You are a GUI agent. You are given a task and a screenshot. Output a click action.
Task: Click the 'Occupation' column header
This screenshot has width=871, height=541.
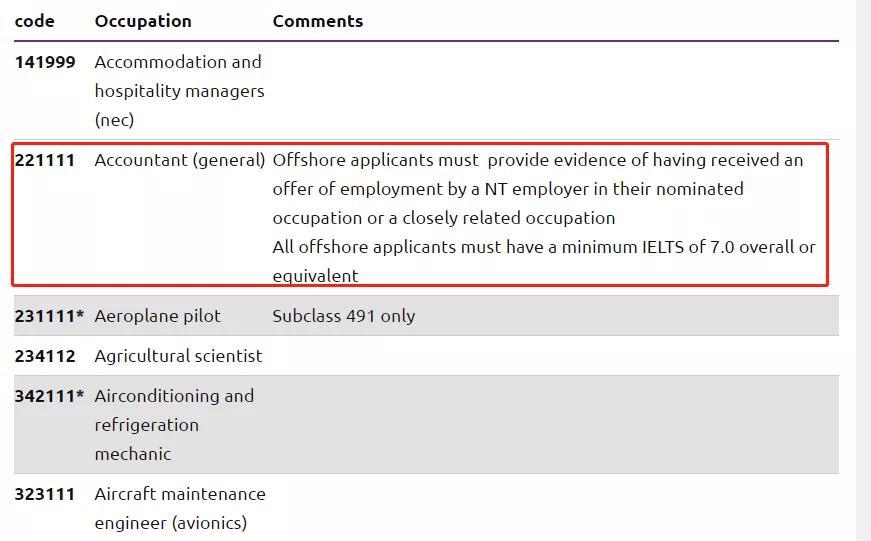[x=143, y=21]
